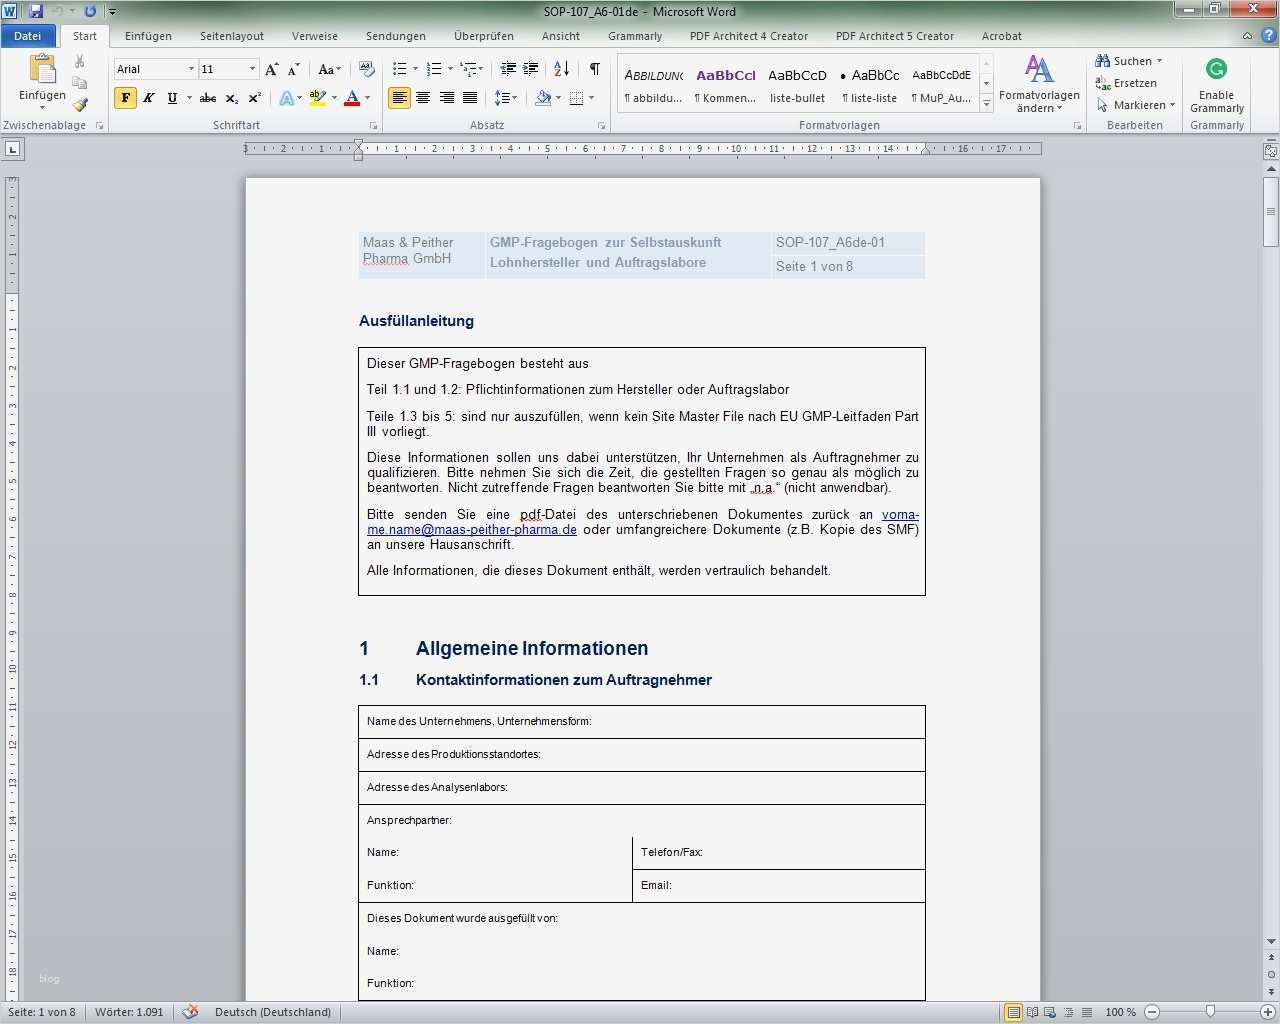
Task: Click the strikethrough text icon
Action: pos(208,98)
